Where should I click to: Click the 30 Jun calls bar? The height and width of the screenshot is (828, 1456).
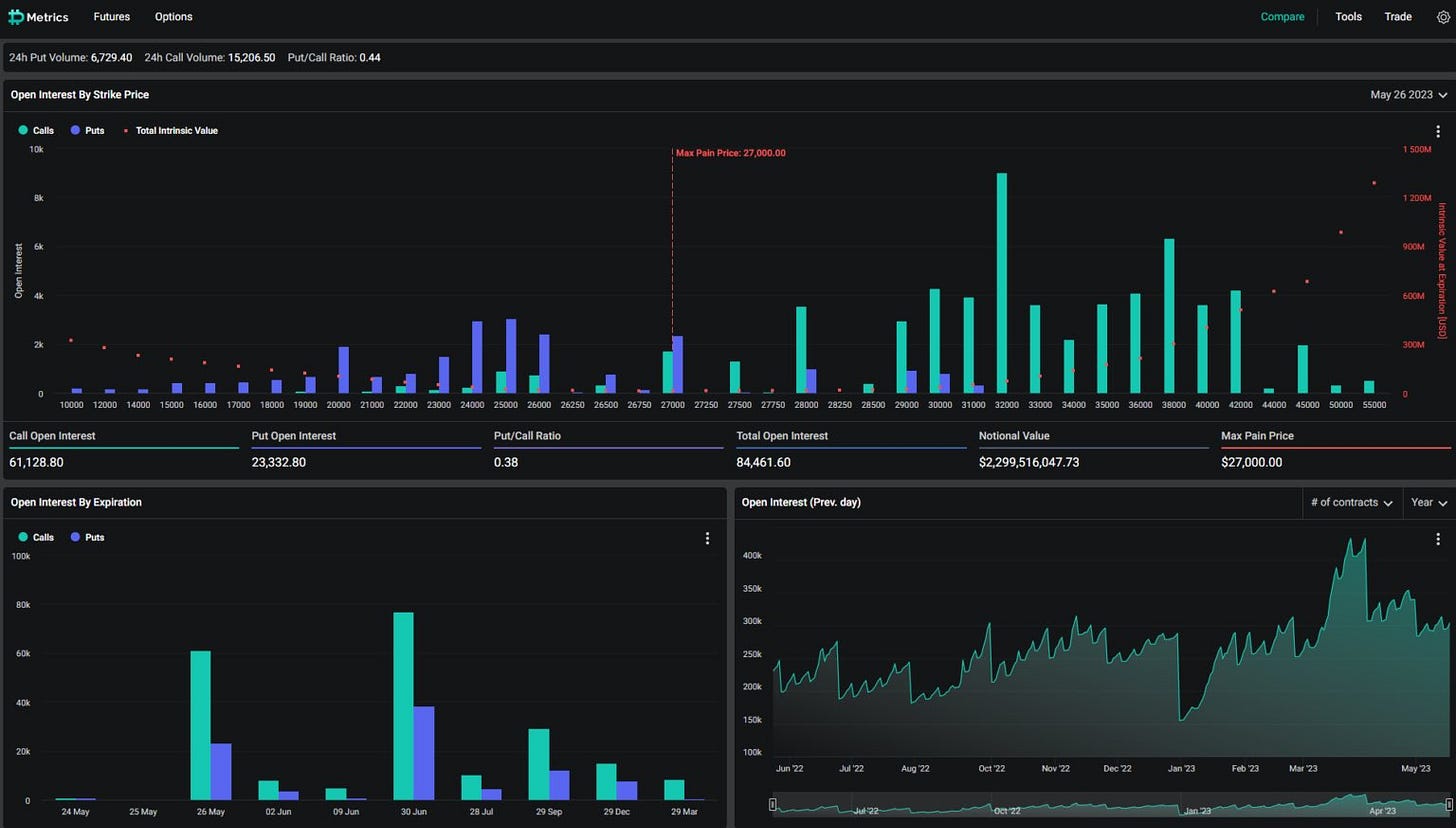404,706
